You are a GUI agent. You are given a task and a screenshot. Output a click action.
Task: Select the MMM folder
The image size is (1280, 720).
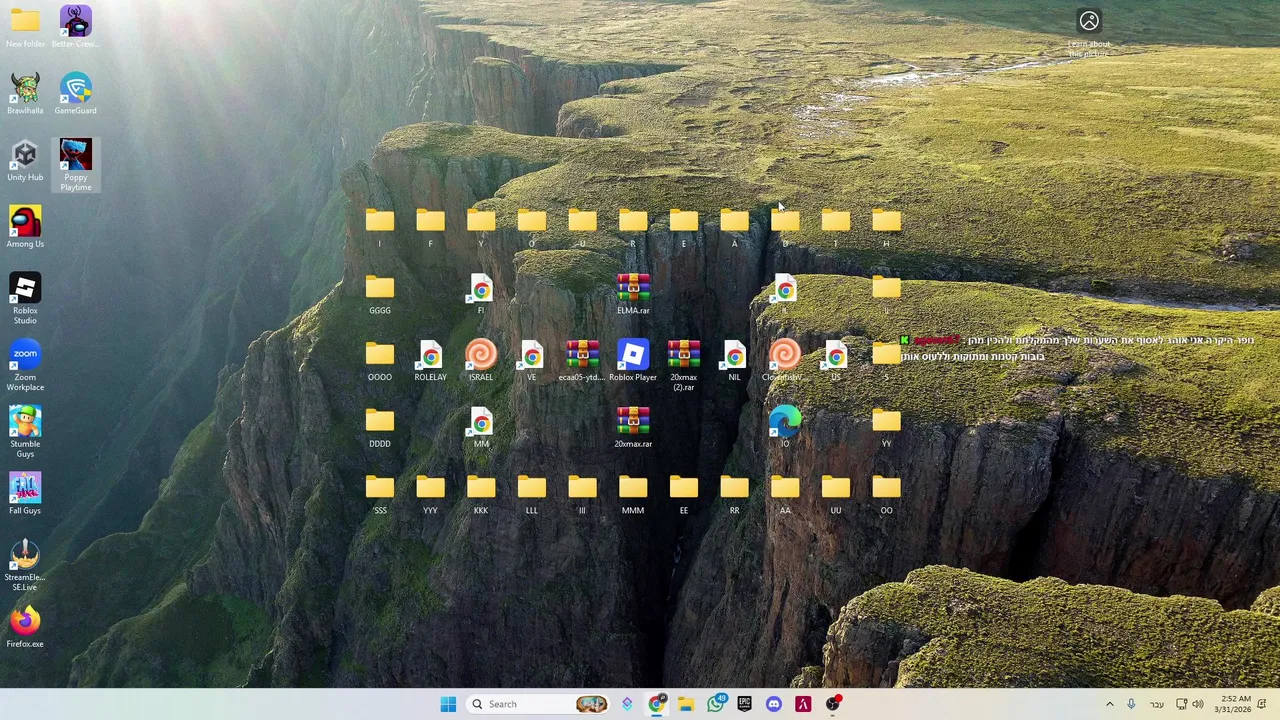click(633, 494)
